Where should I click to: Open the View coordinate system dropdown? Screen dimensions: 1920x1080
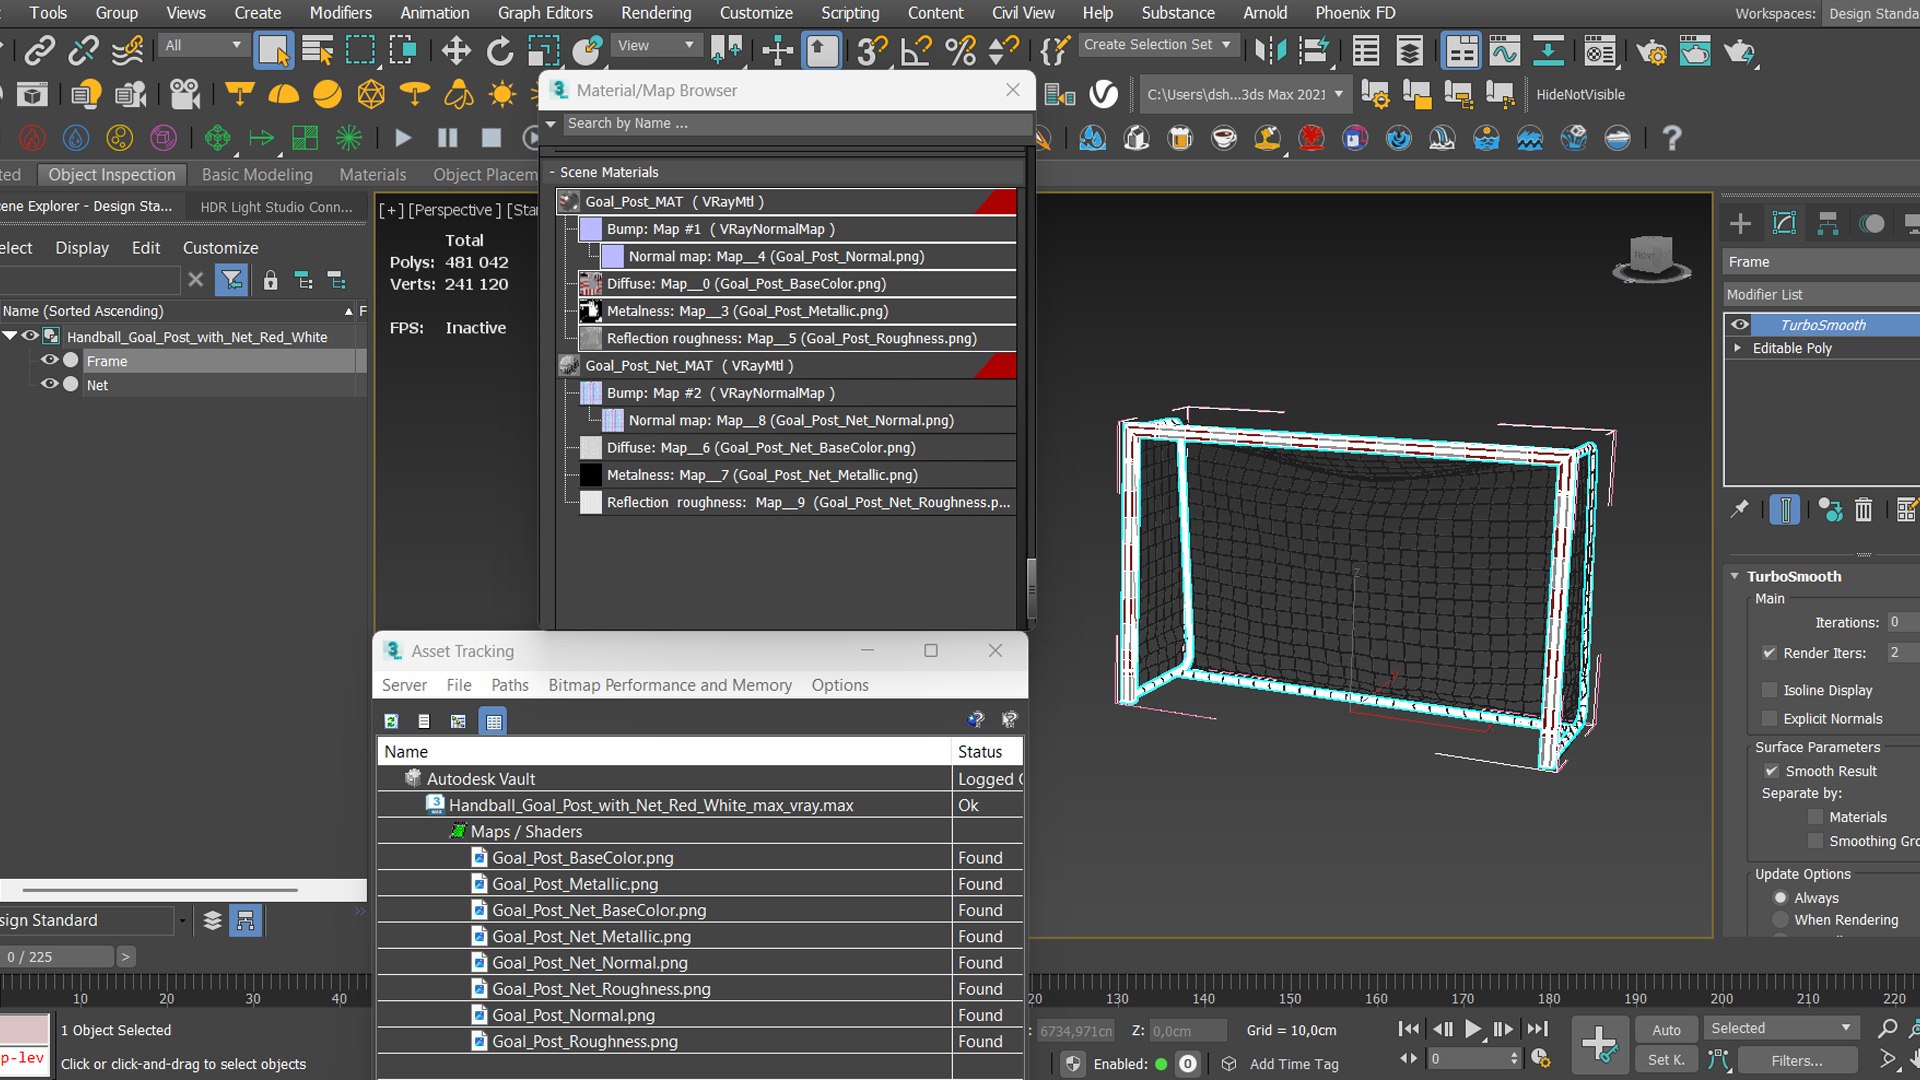(654, 46)
